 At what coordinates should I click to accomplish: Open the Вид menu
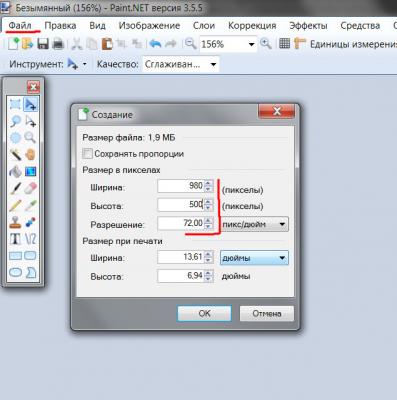[x=98, y=26]
